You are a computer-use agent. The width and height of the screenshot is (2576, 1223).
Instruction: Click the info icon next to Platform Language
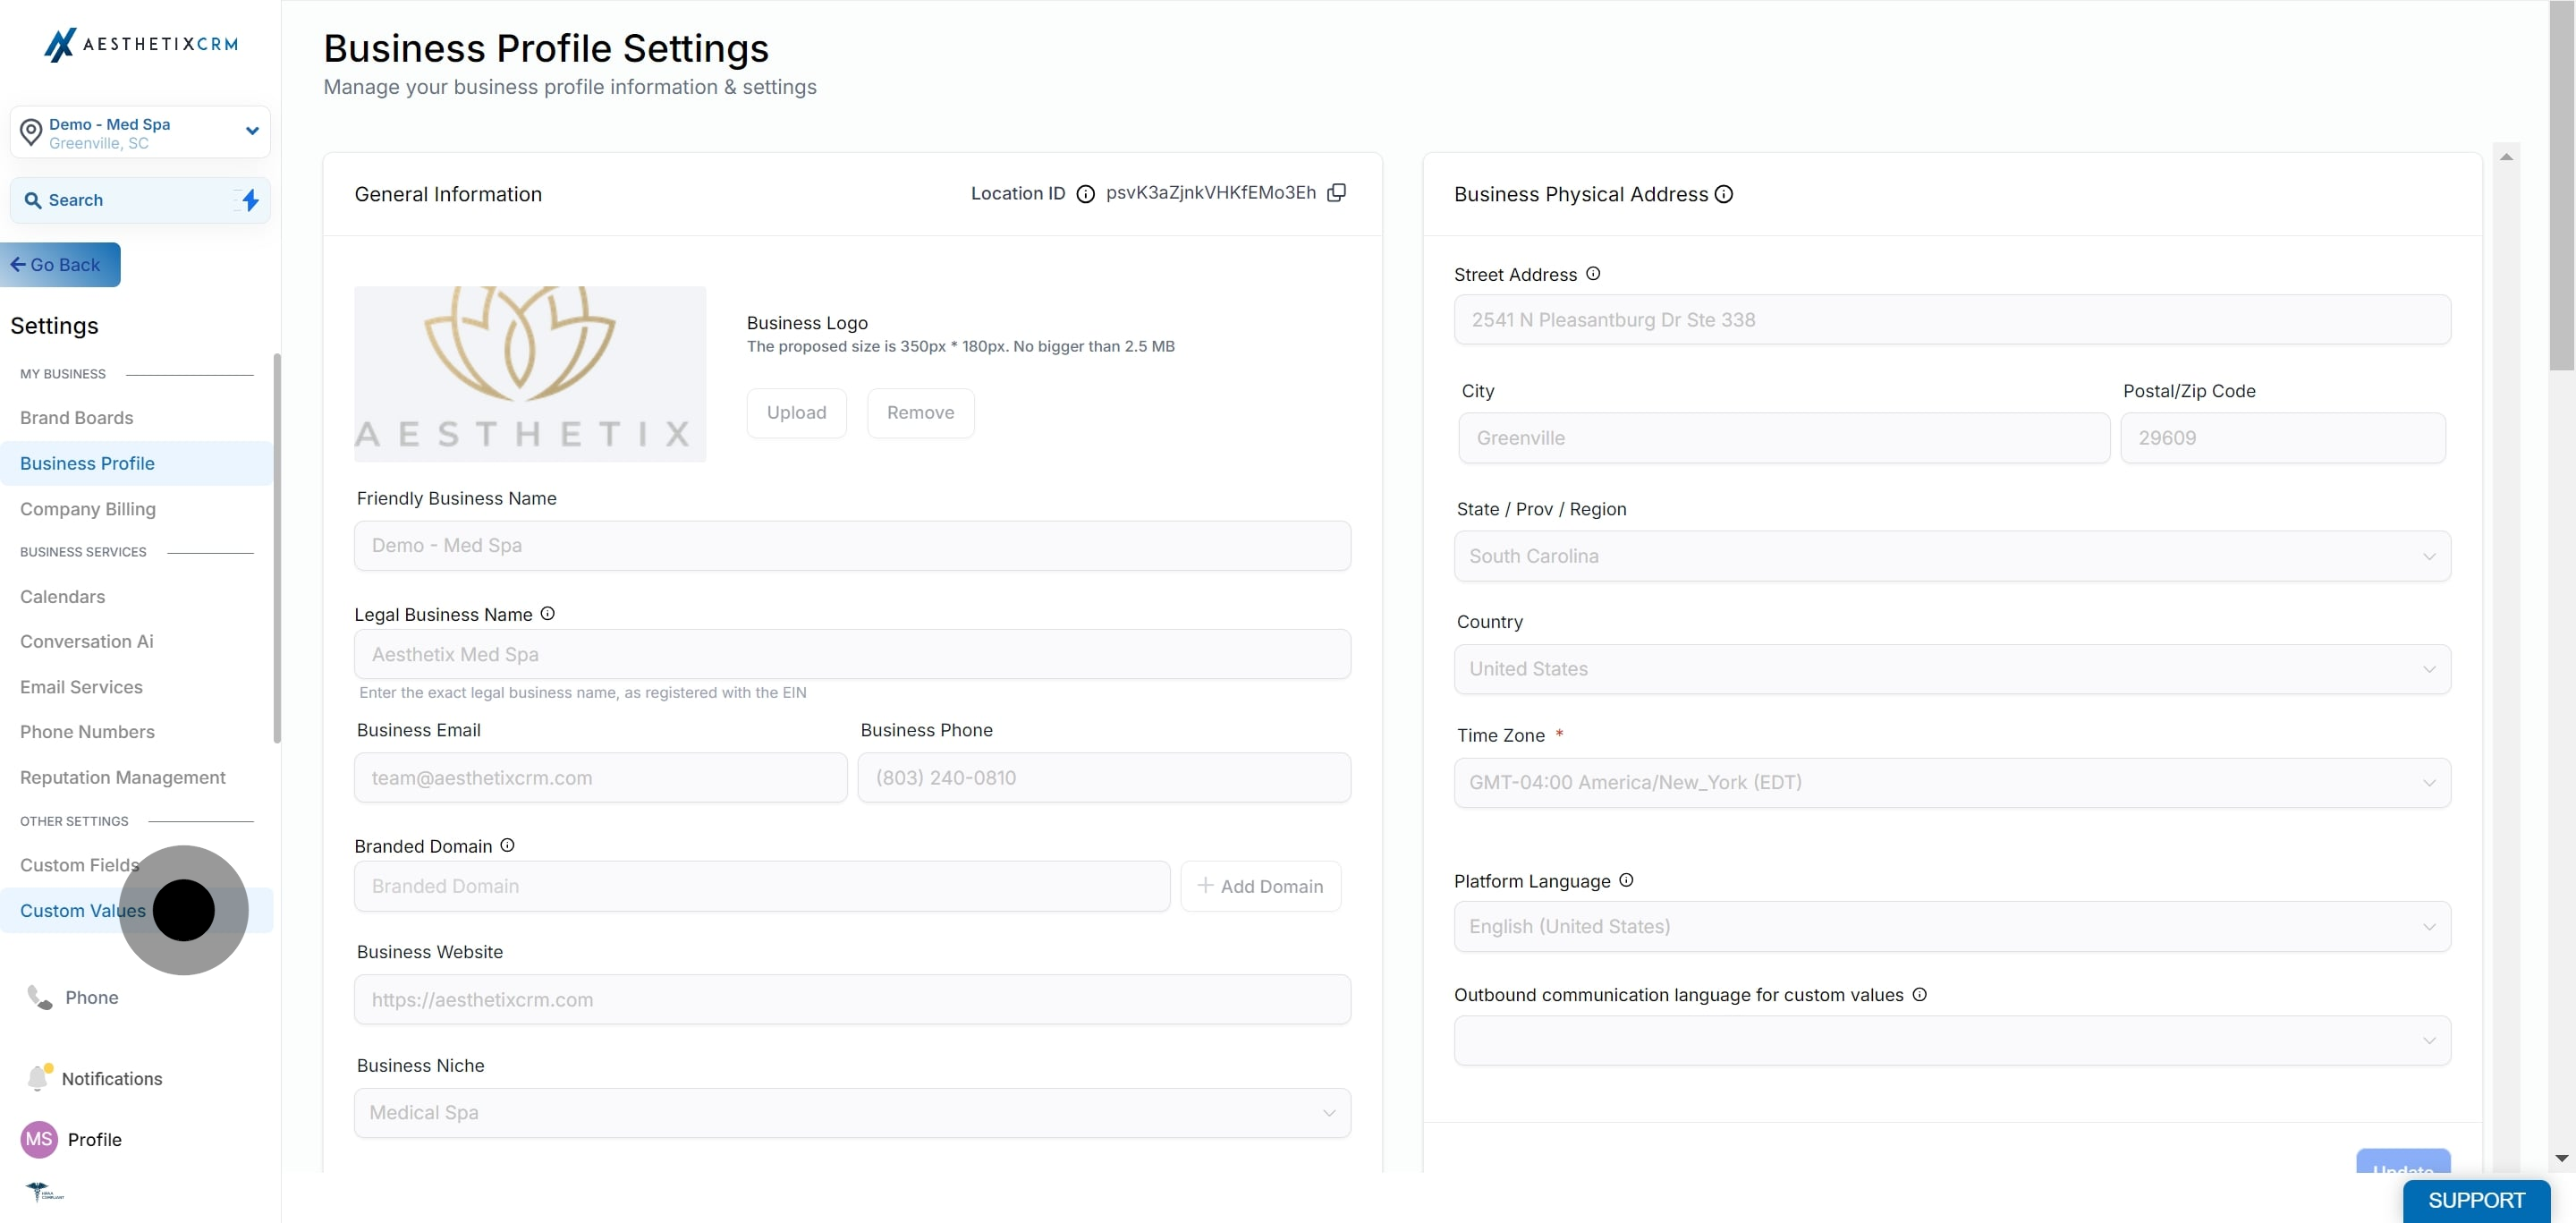tap(1626, 880)
